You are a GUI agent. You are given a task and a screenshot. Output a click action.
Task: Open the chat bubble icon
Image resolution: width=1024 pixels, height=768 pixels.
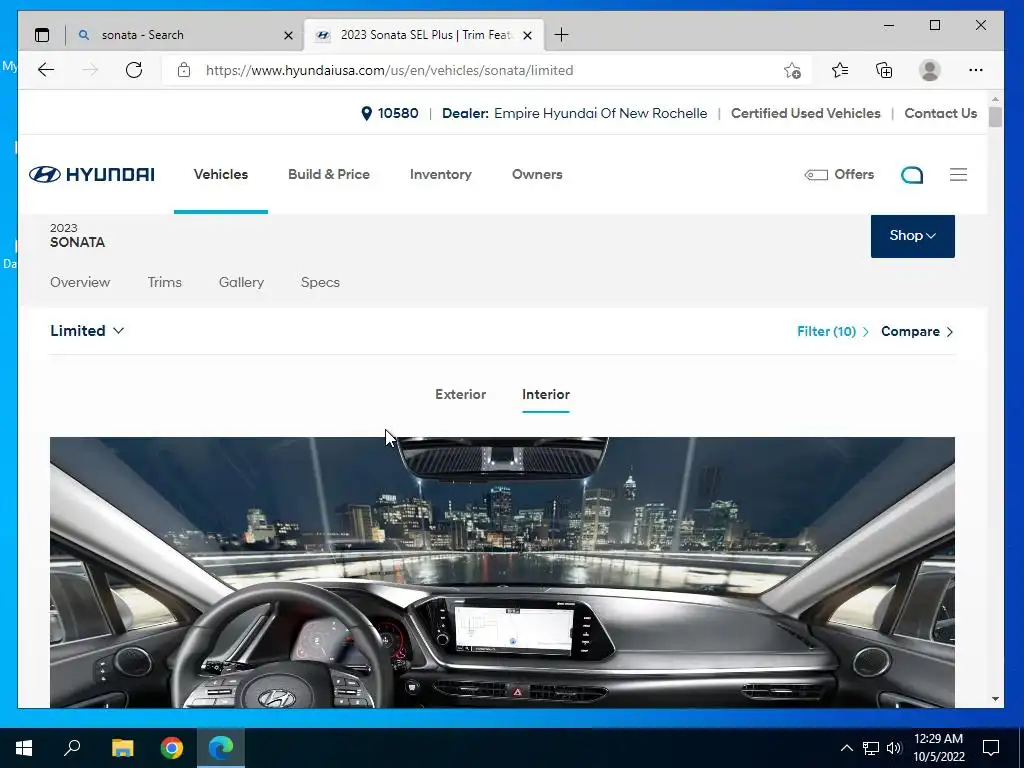(x=912, y=174)
